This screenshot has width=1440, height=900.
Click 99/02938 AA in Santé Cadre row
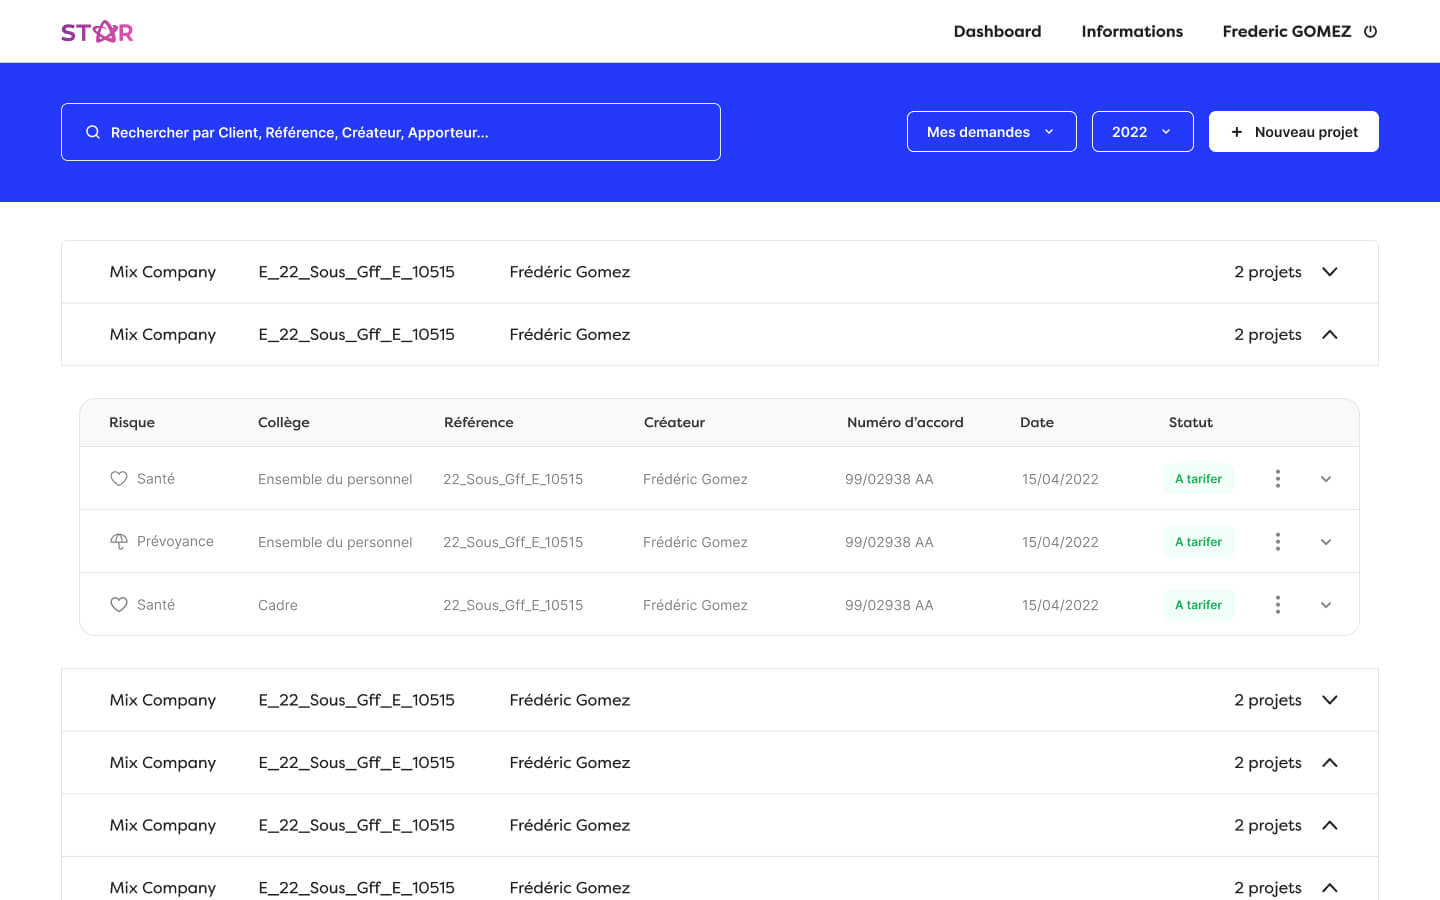pos(889,605)
